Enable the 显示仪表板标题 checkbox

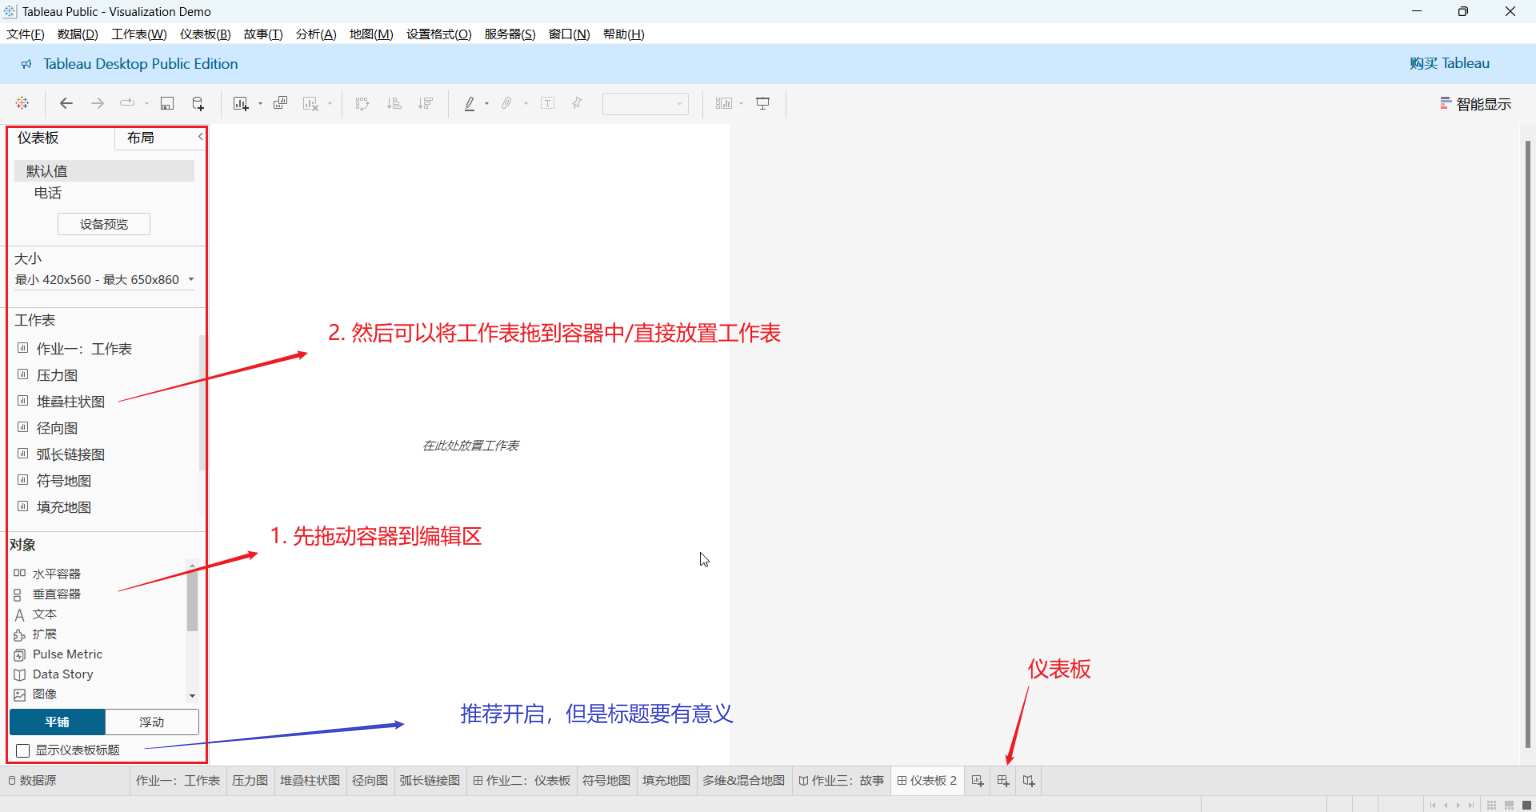click(x=23, y=750)
